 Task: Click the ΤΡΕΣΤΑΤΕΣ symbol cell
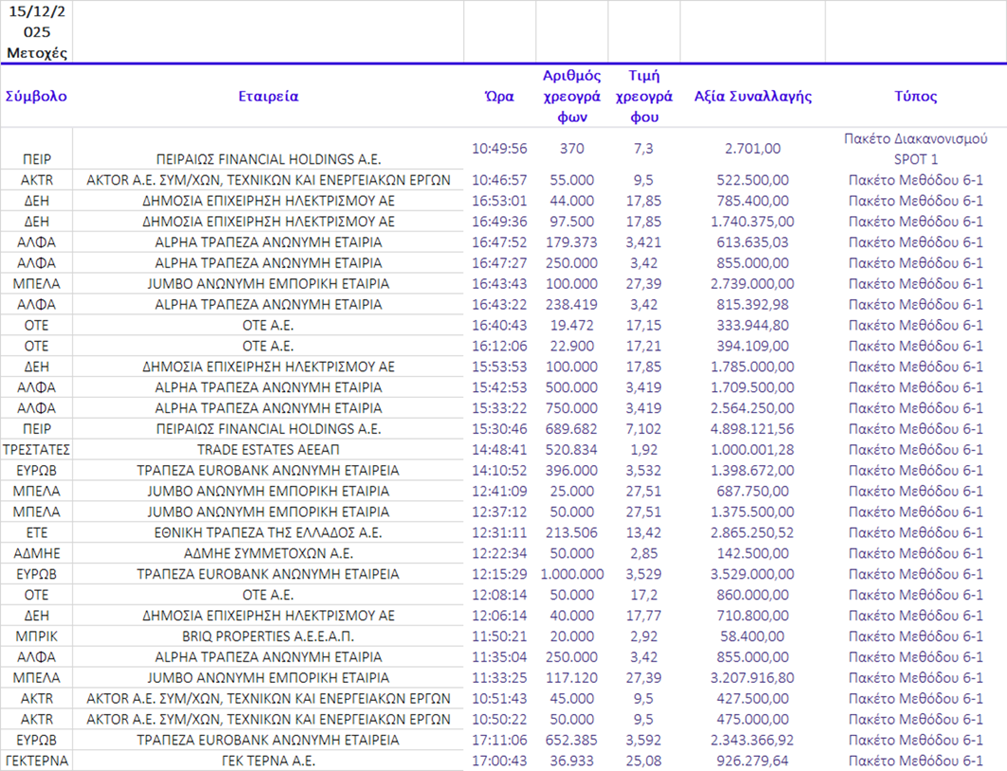(36, 450)
